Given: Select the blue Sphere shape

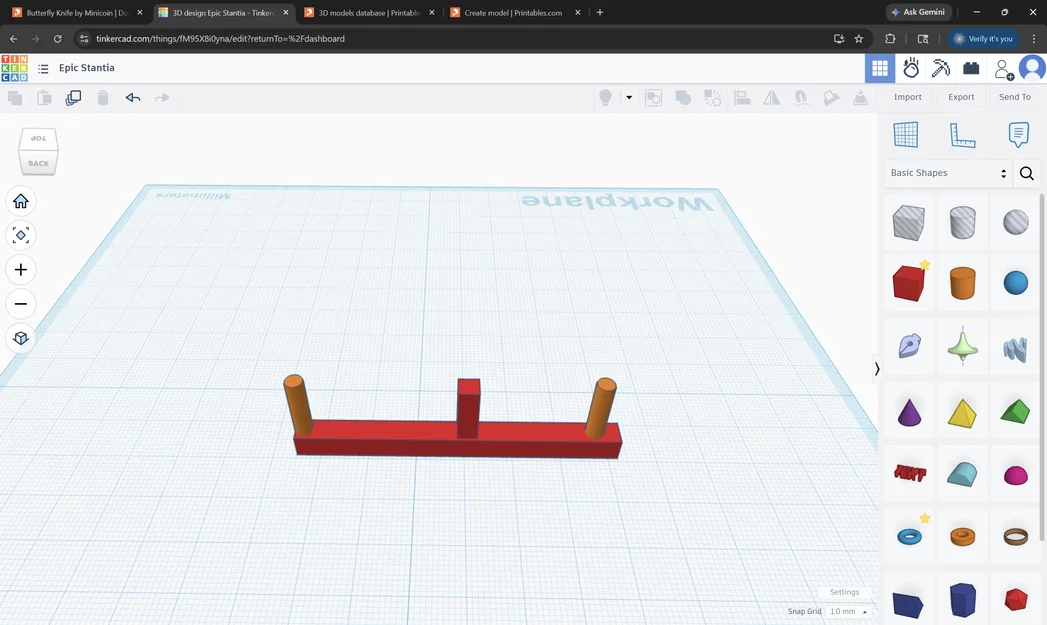Looking at the screenshot, I should pos(1016,283).
